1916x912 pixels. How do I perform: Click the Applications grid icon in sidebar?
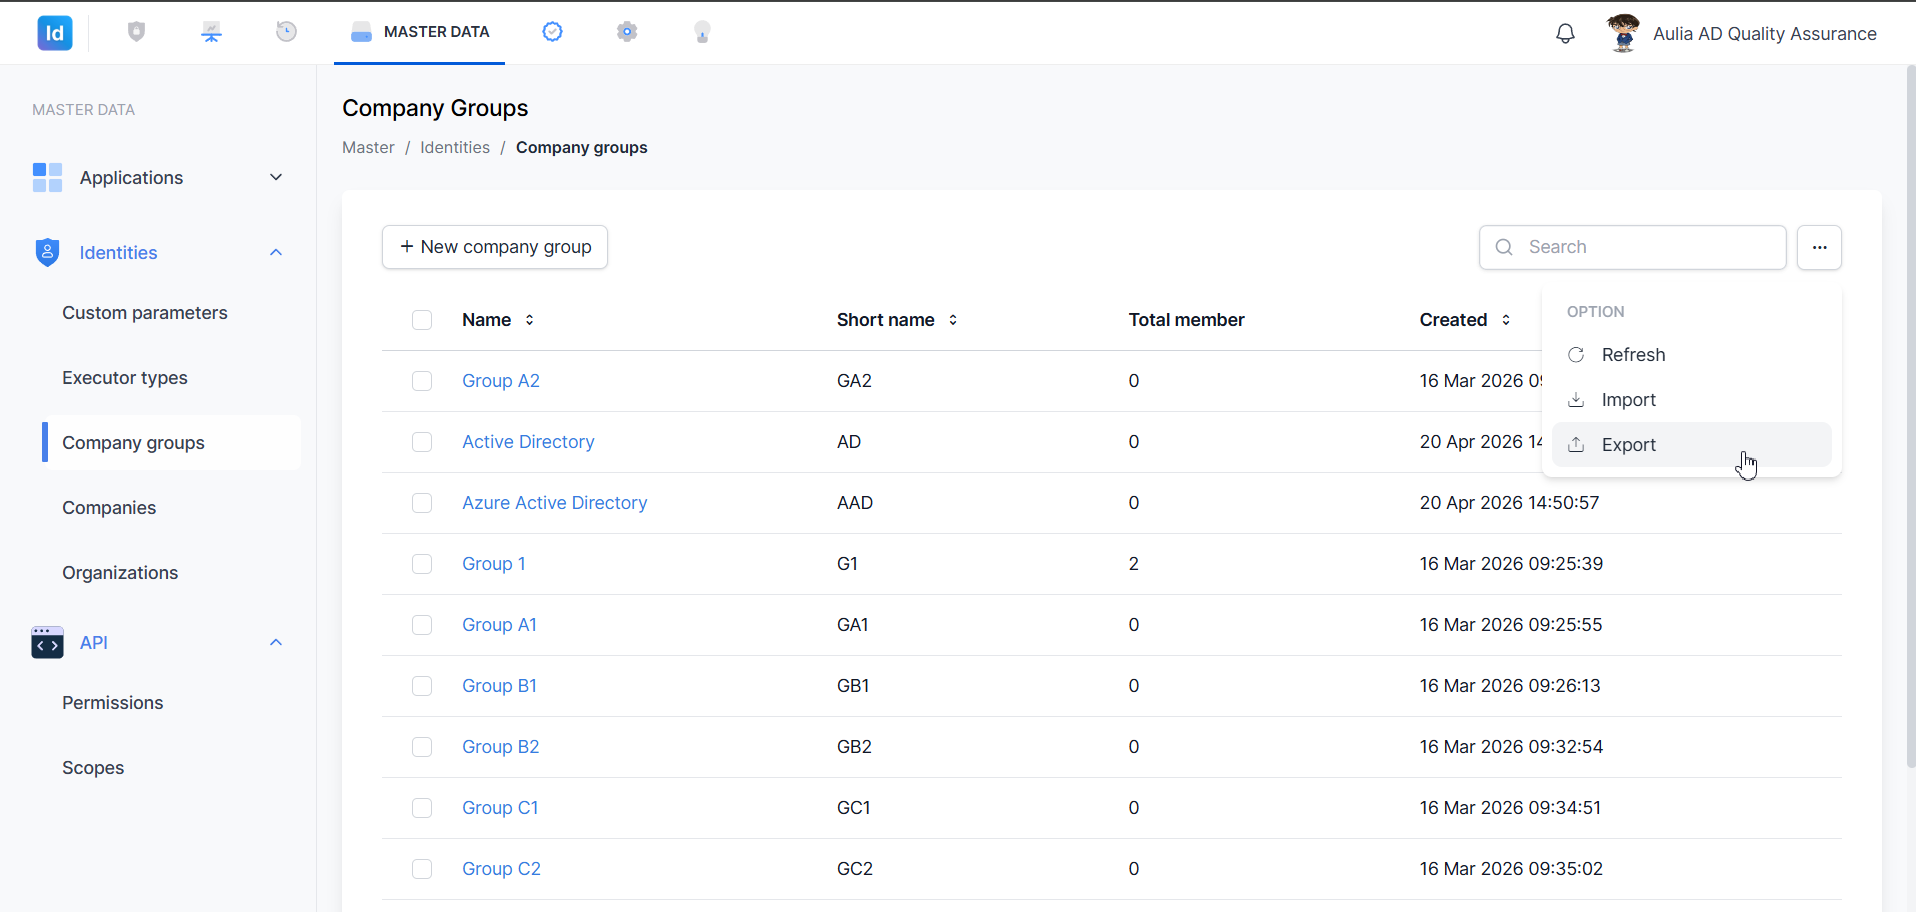(47, 177)
